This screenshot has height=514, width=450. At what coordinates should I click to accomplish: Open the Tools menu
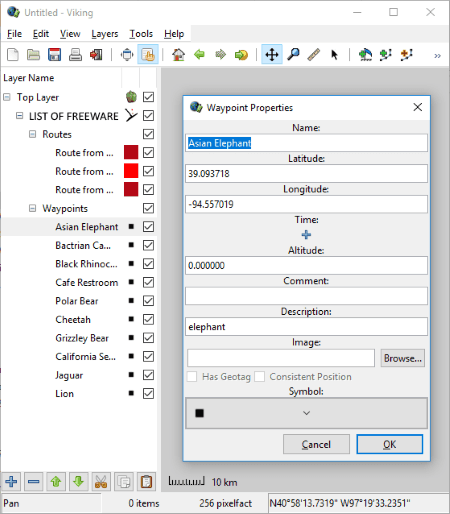(x=141, y=34)
